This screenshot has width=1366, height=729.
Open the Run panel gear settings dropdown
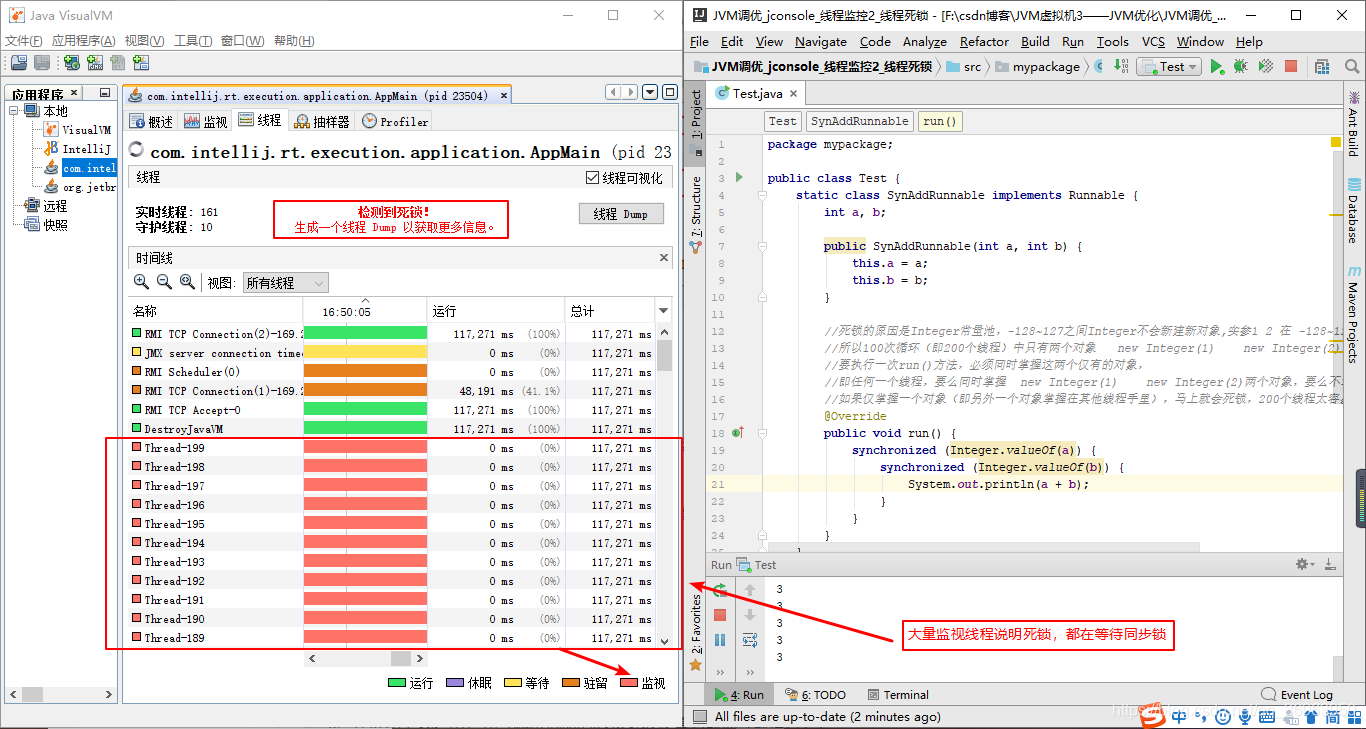1305,564
